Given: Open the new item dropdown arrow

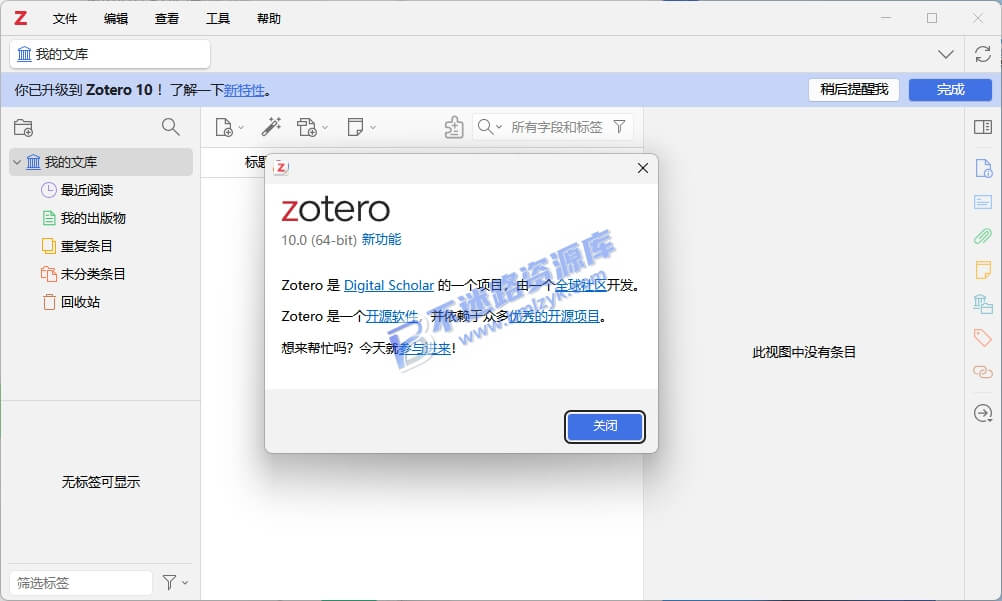Looking at the screenshot, I should point(241,128).
